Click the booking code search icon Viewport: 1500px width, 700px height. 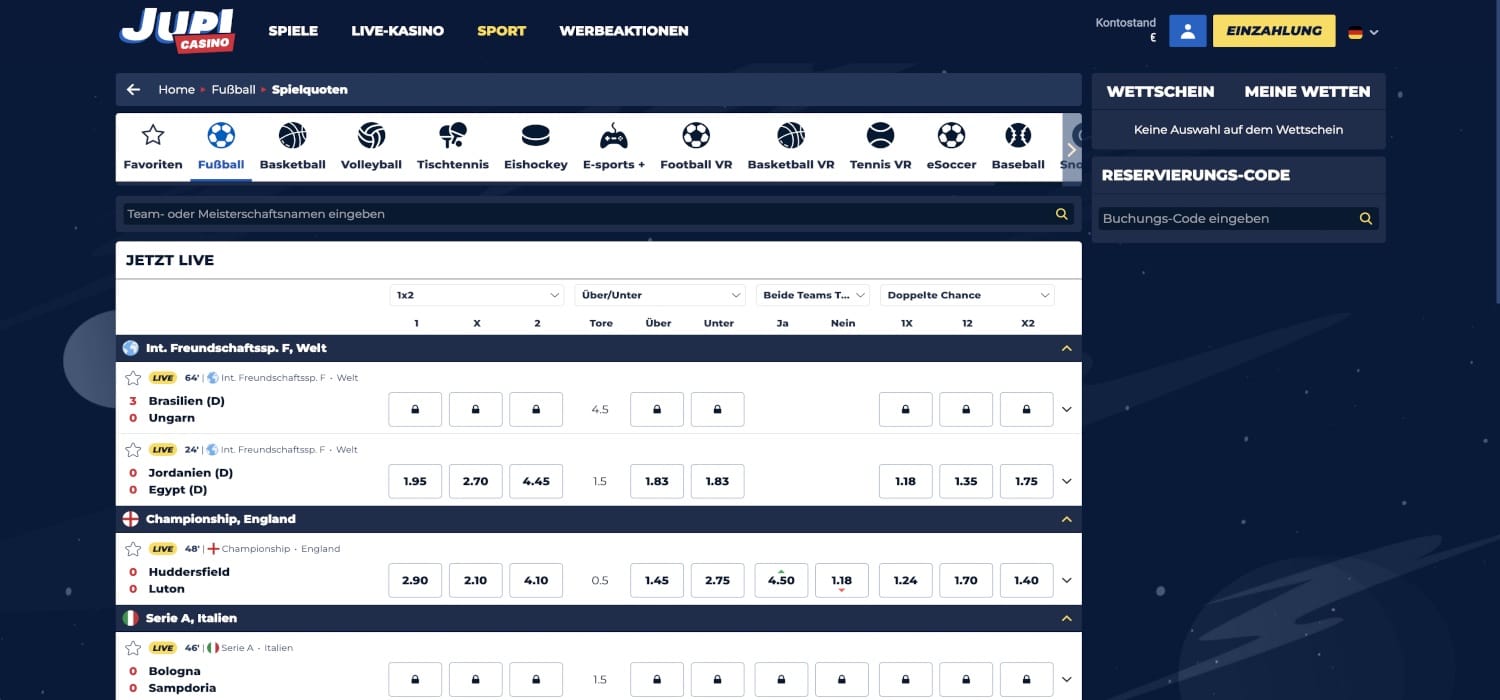[x=1365, y=218]
